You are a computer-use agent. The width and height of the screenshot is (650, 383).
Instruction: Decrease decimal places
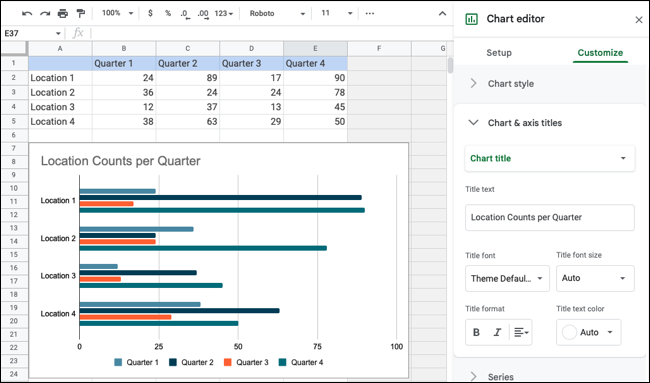185,14
